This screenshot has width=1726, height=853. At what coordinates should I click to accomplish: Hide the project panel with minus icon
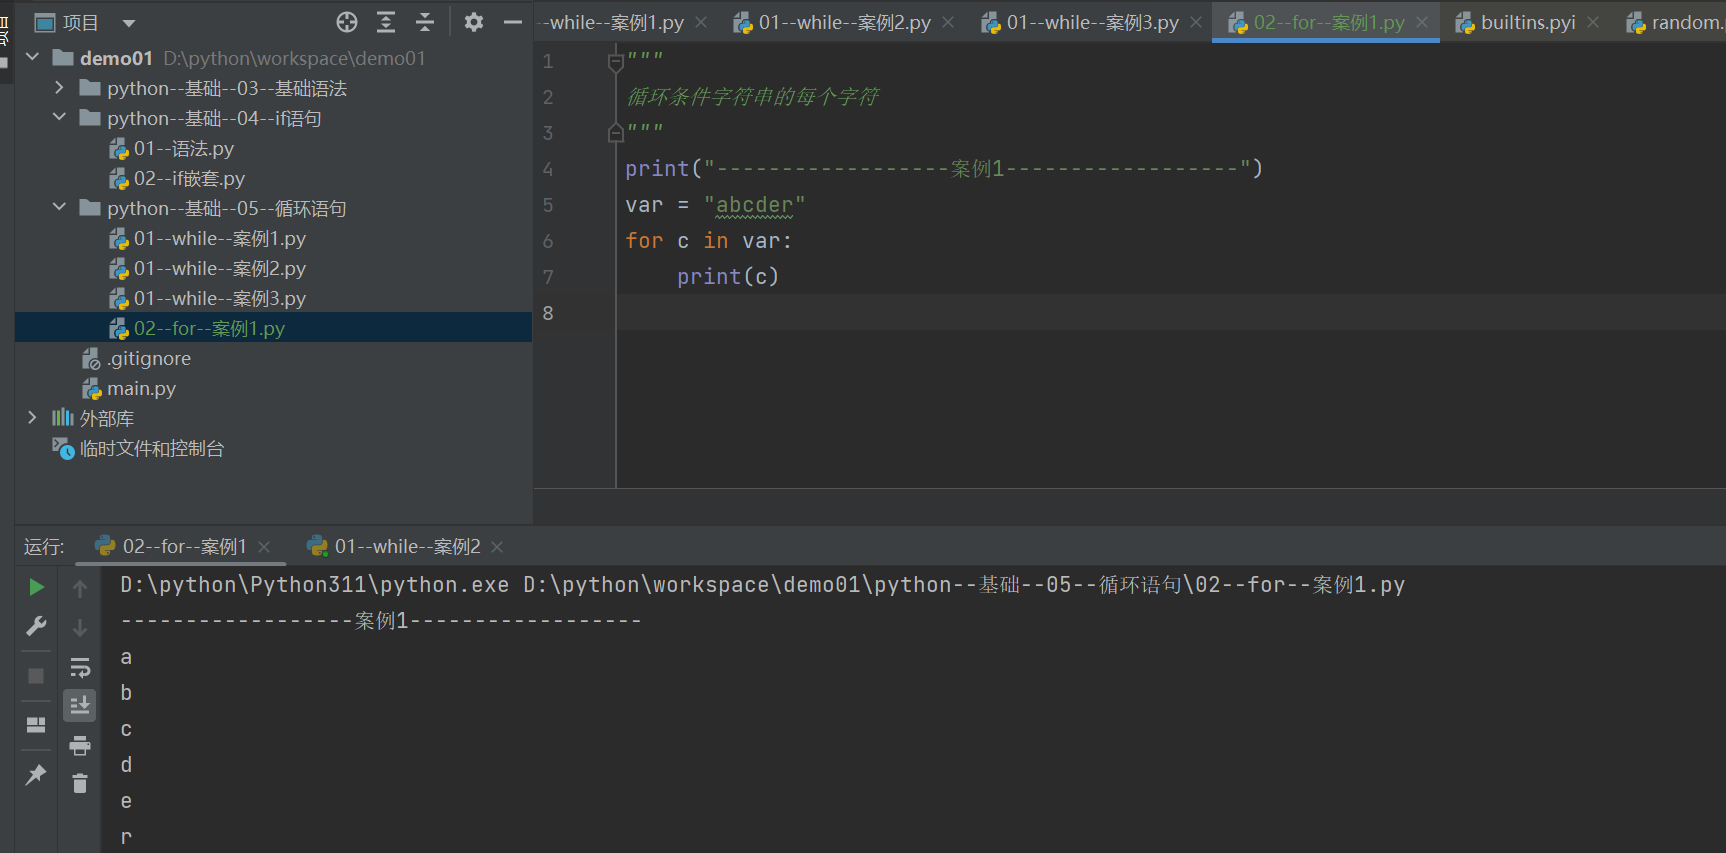(513, 22)
